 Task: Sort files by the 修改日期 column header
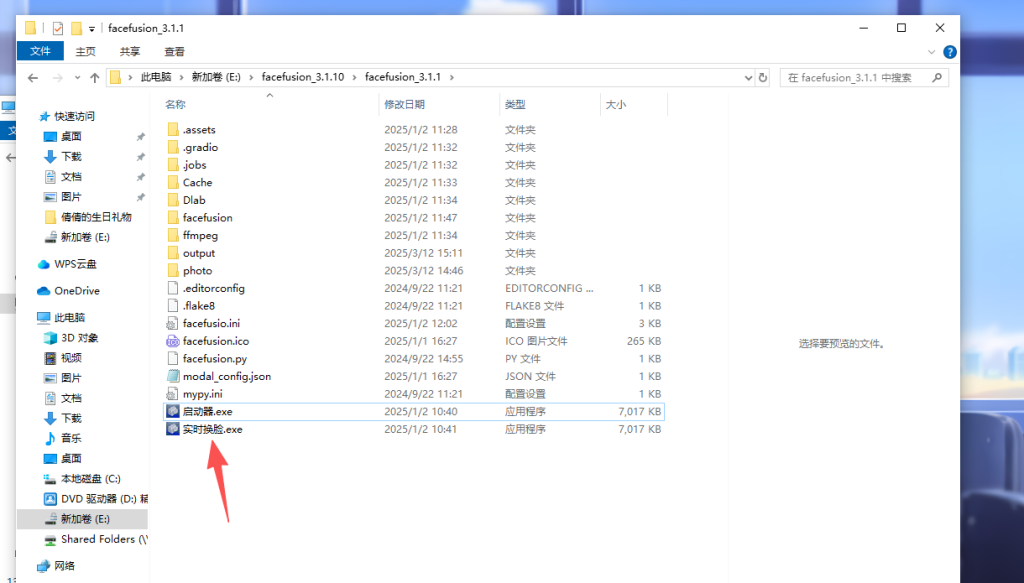click(404, 104)
